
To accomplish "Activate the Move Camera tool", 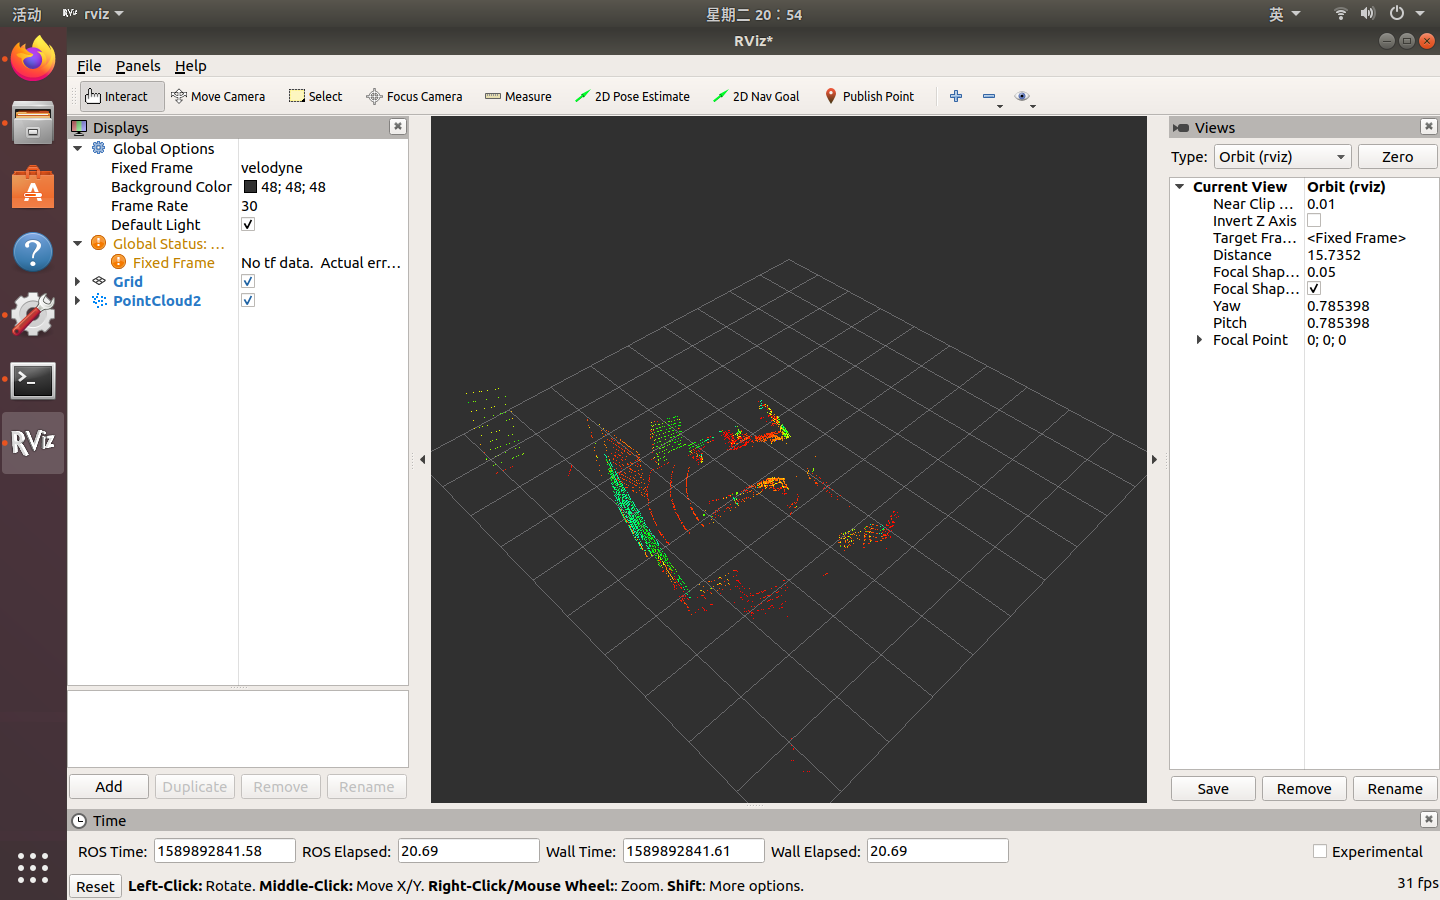I will tap(218, 96).
